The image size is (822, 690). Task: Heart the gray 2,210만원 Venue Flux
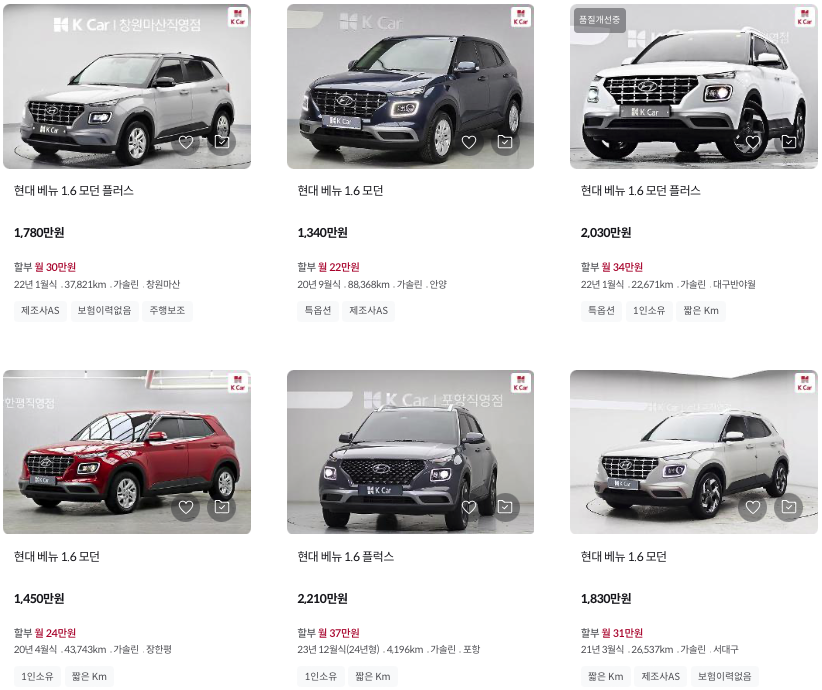[469, 507]
